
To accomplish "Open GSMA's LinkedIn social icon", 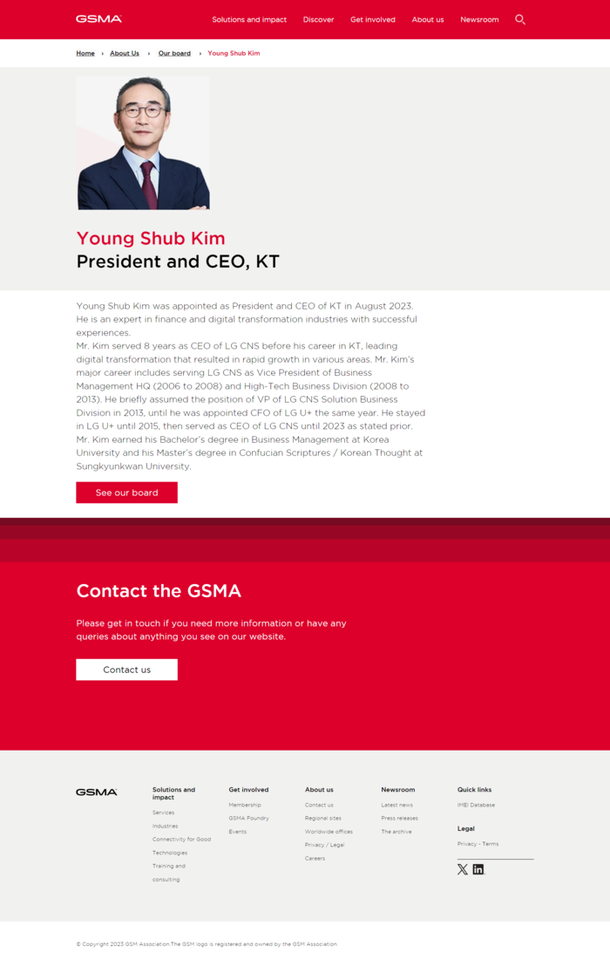I will [477, 869].
